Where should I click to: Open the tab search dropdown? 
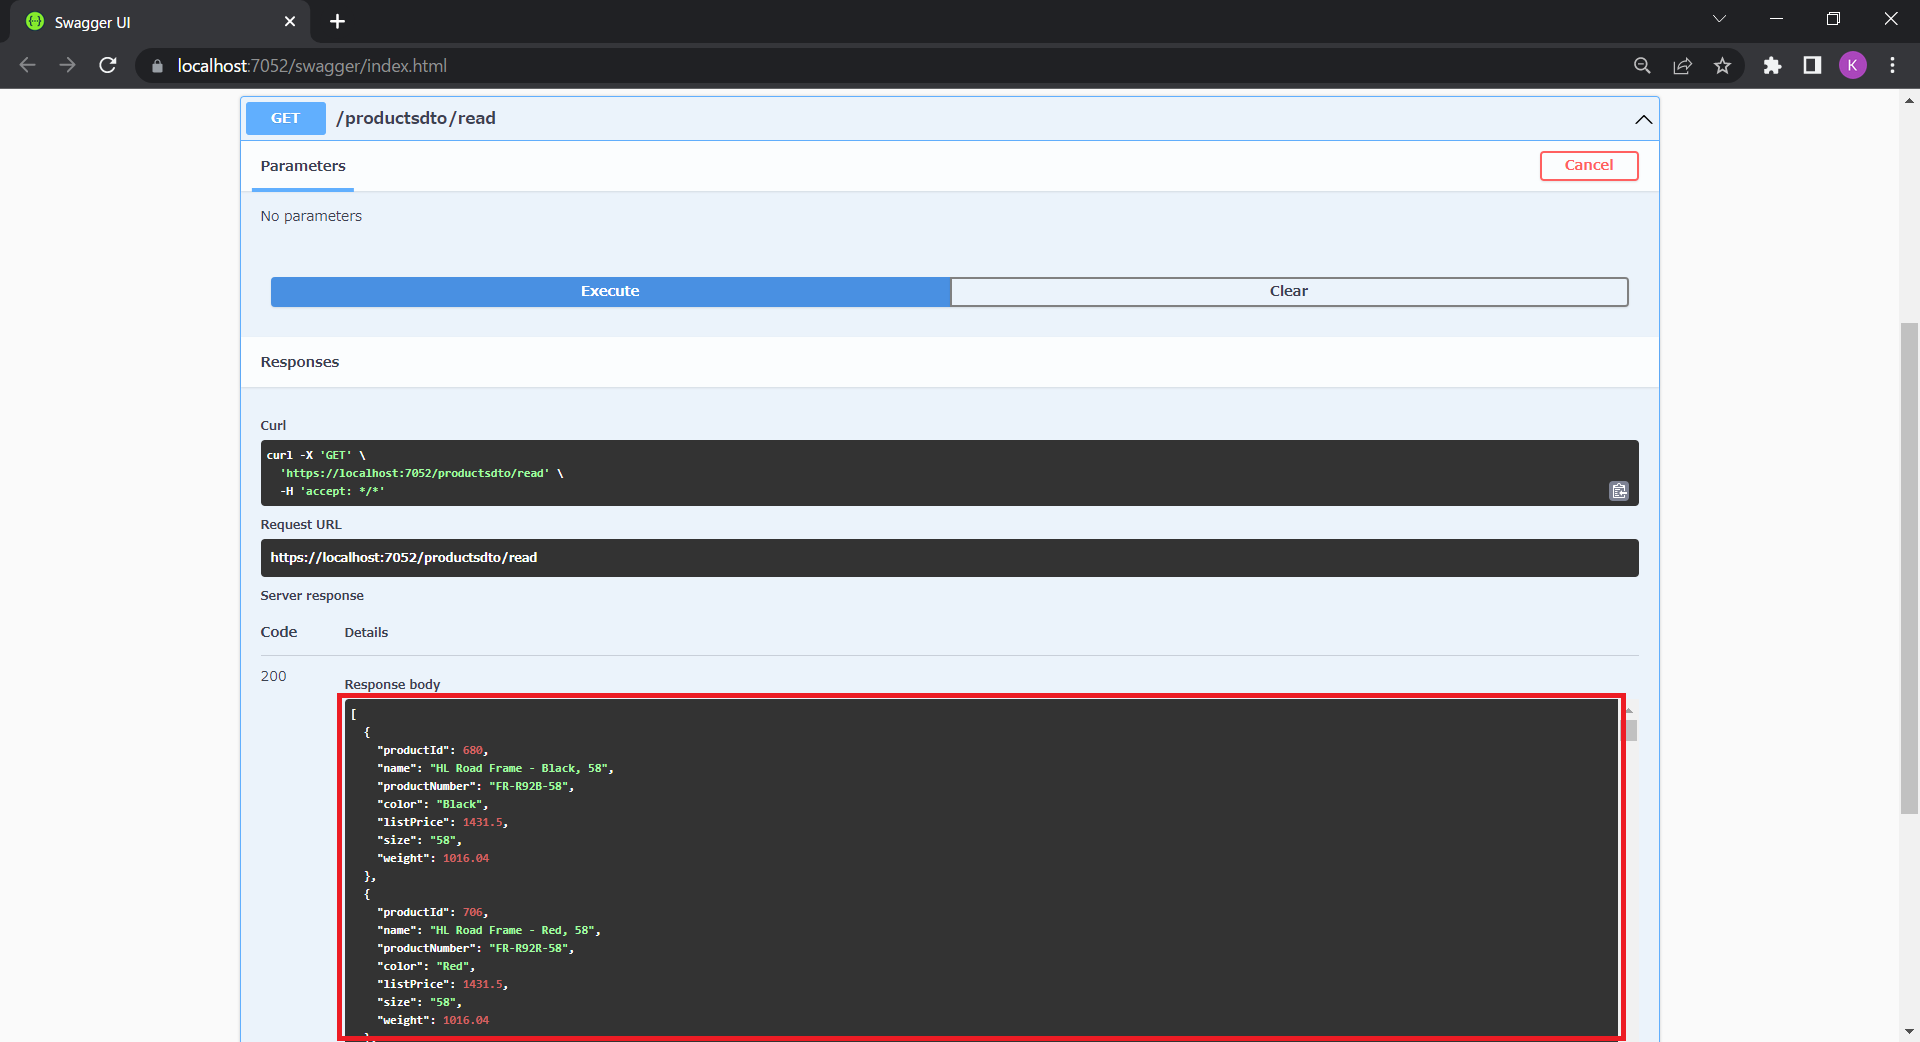click(1719, 19)
